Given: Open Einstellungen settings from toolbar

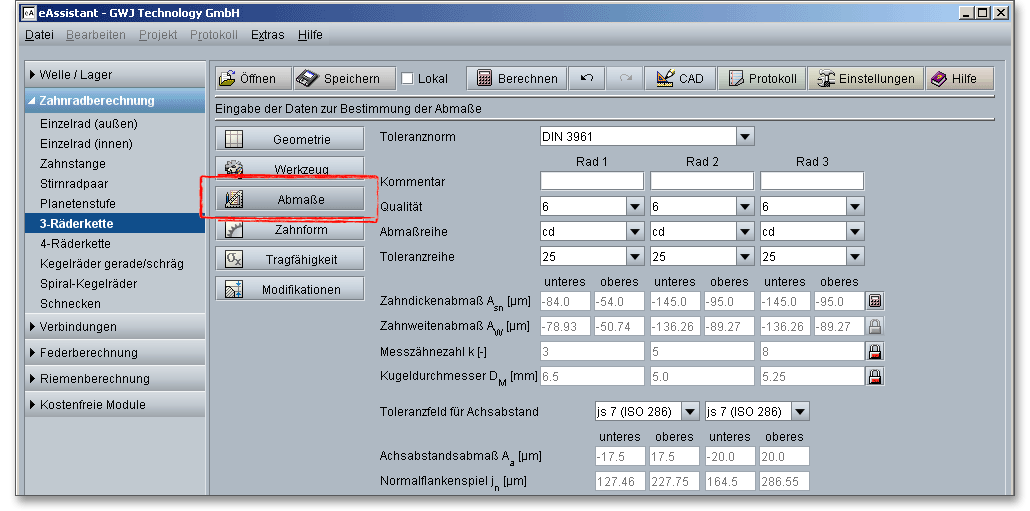Looking at the screenshot, I should (866, 79).
